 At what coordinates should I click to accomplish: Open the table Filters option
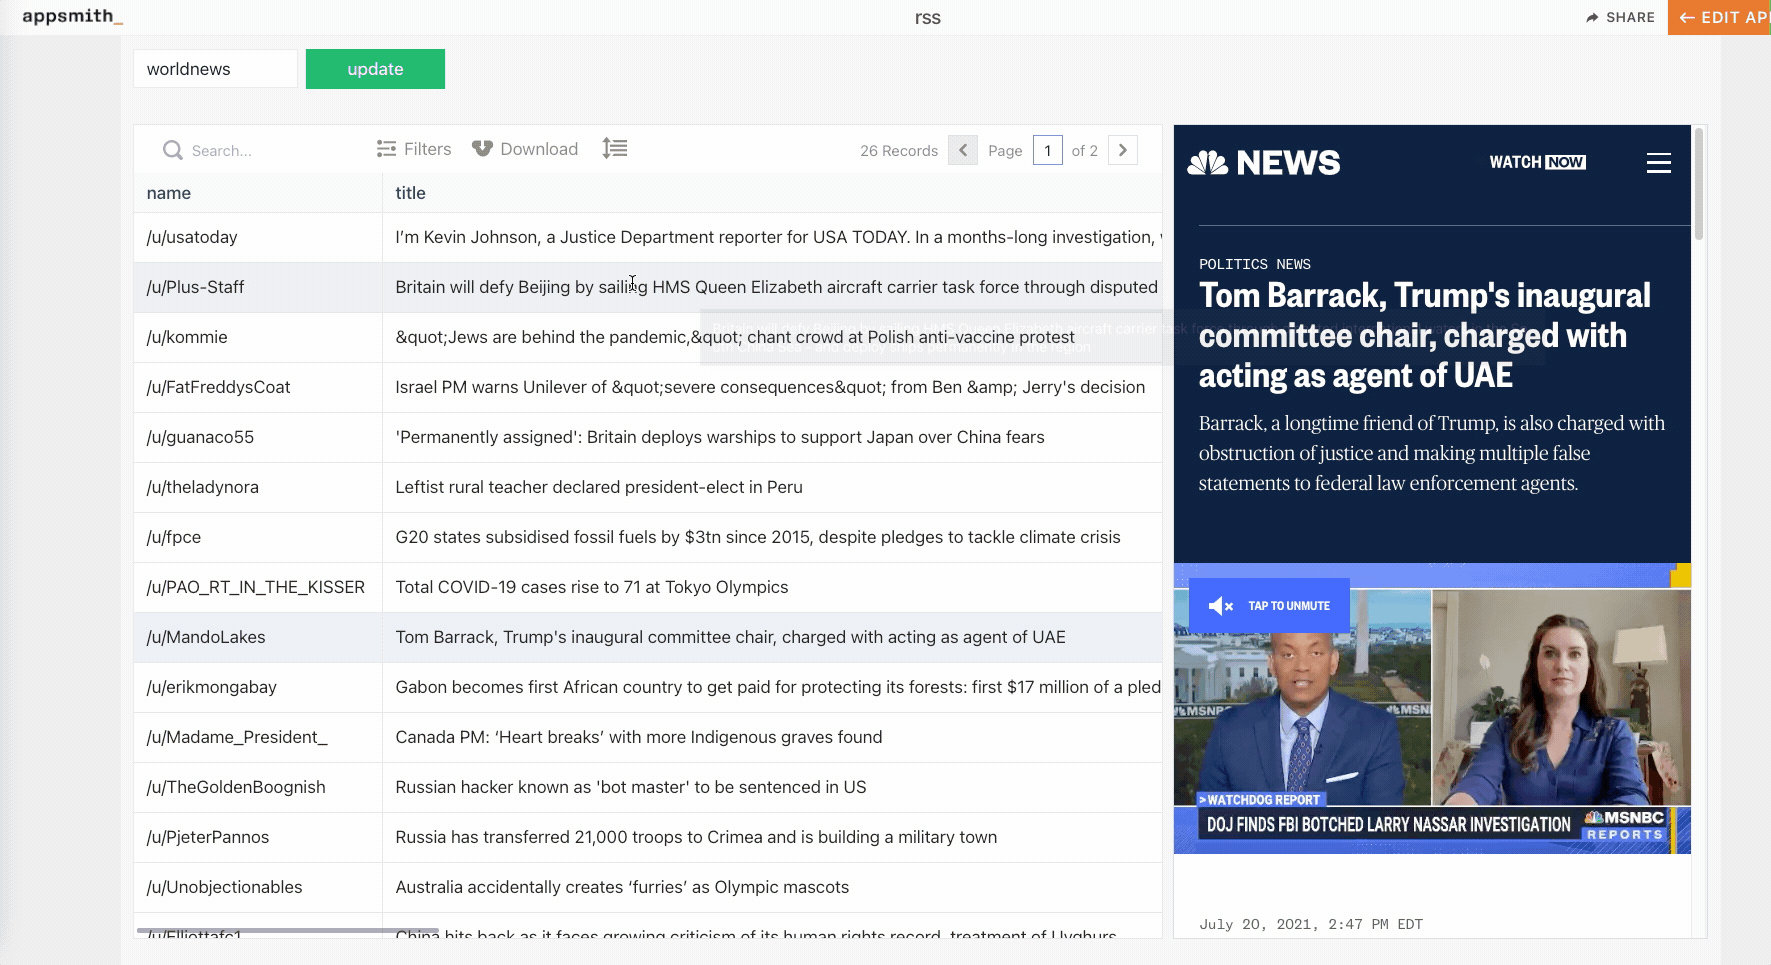[414, 149]
